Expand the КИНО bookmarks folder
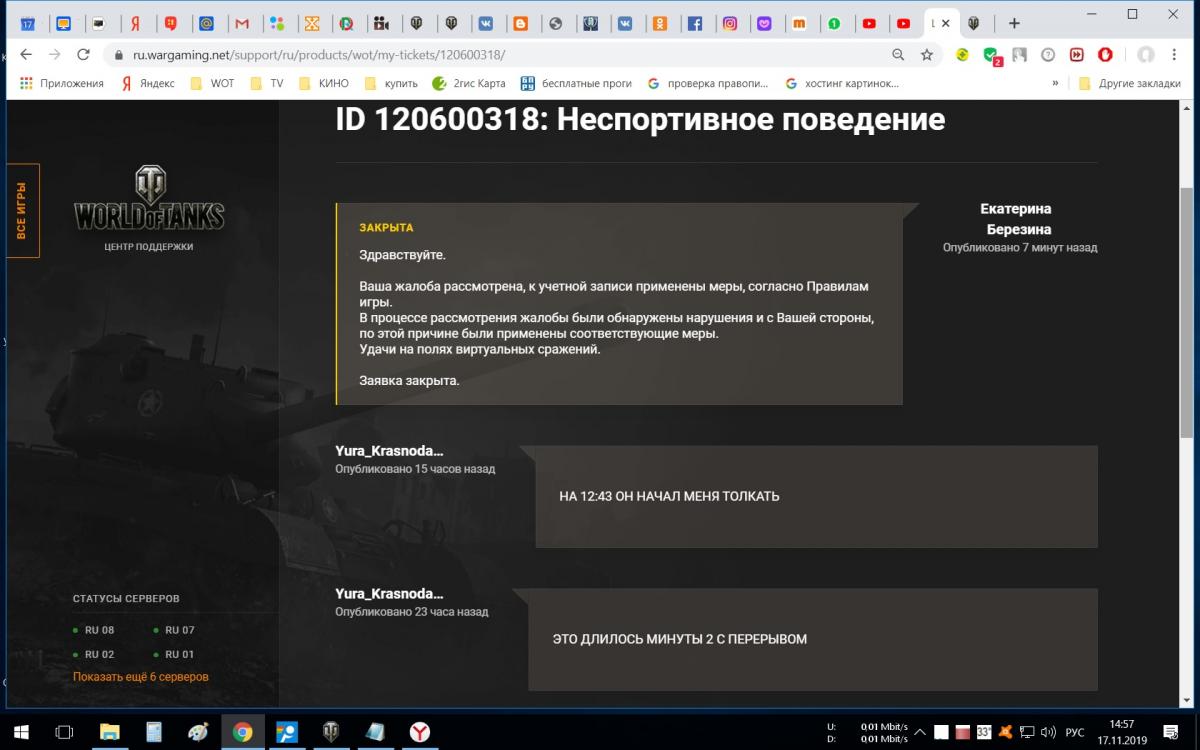The width and height of the screenshot is (1200, 750). pyautogui.click(x=324, y=84)
